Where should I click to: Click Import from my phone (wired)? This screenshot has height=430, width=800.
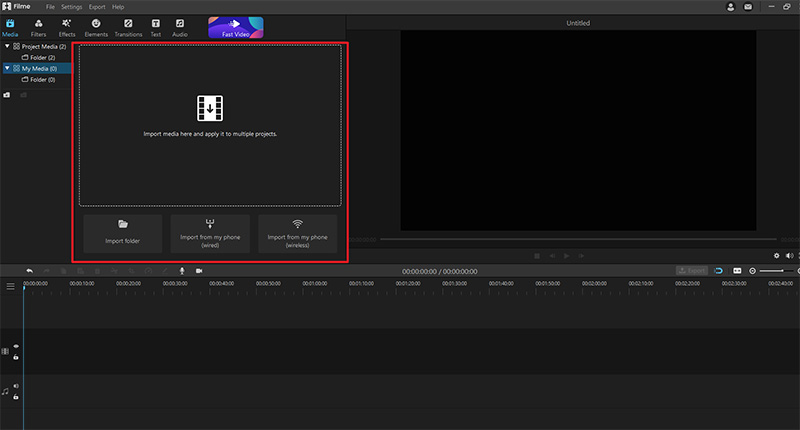tap(210, 234)
